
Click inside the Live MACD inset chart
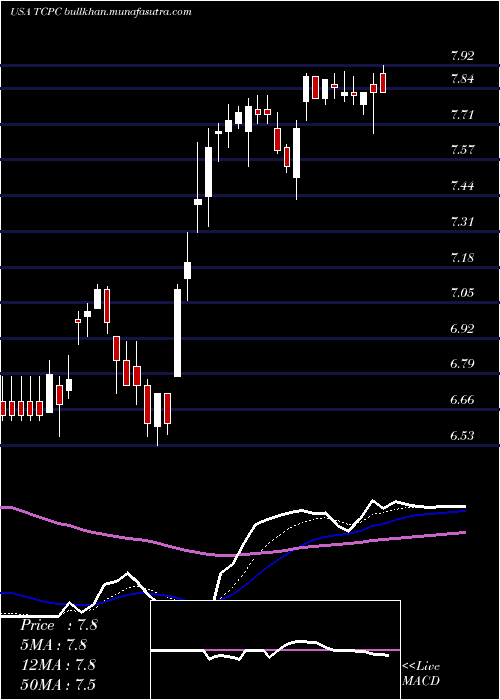(275, 650)
